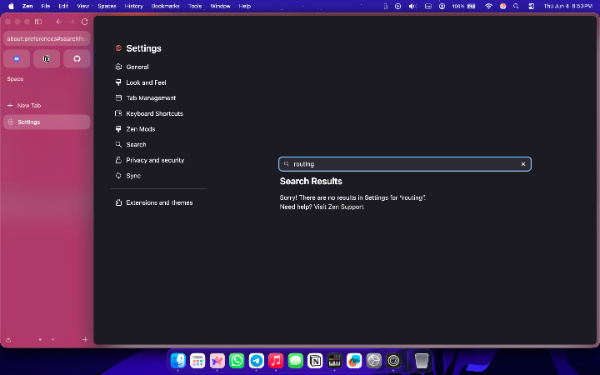
Task: Open Notion from the dock
Action: tap(315, 360)
